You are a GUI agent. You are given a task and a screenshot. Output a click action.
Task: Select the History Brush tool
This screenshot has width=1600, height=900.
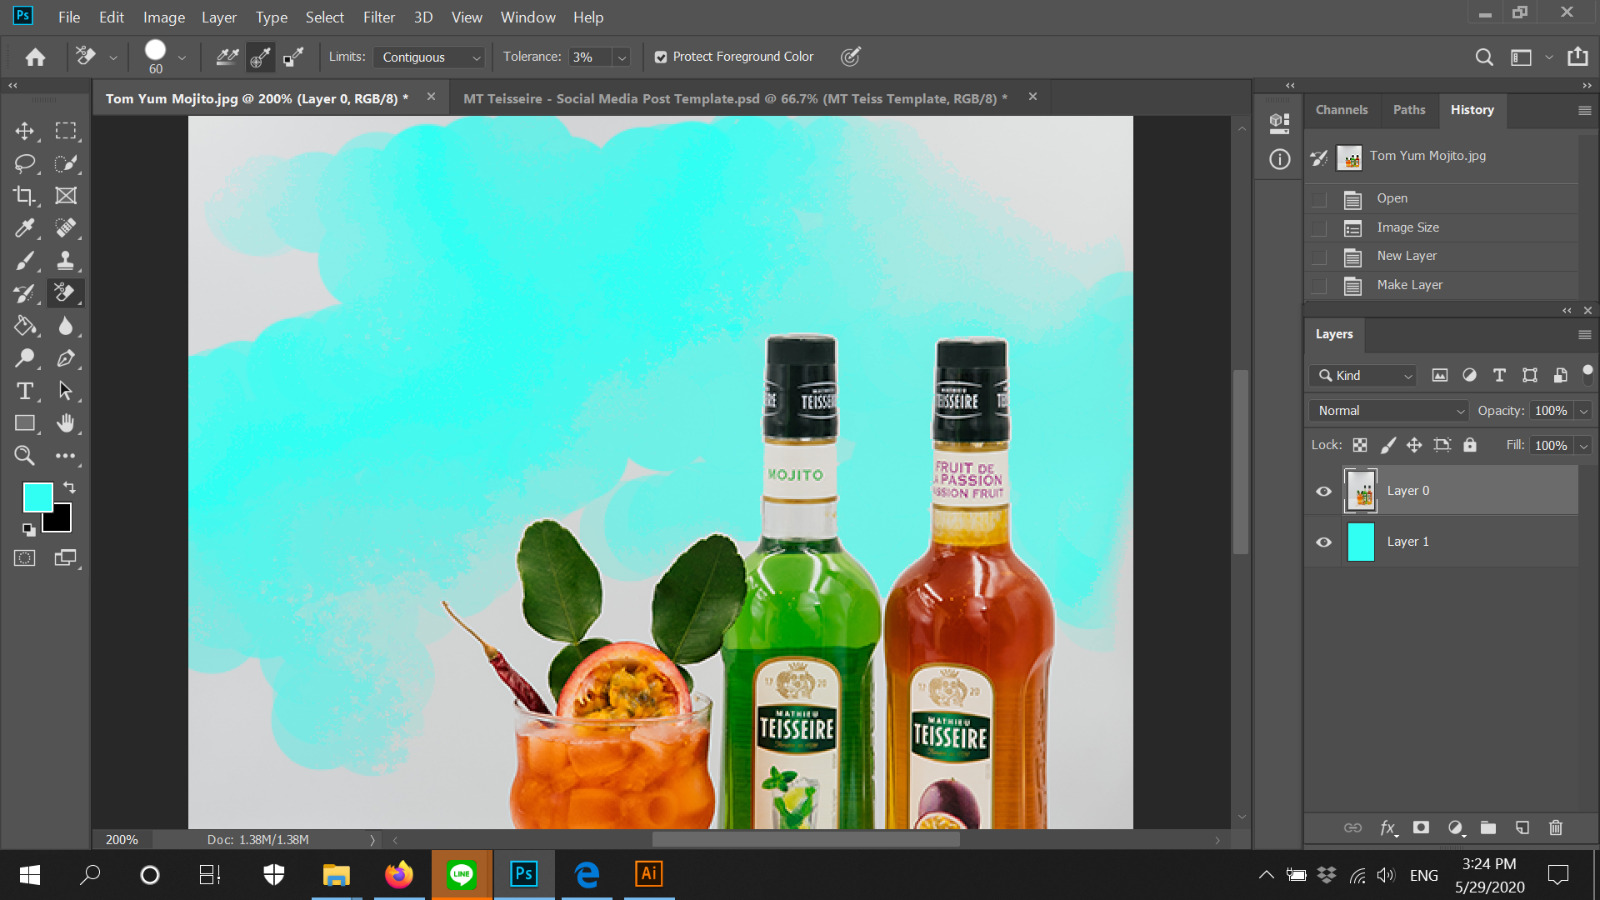tap(25, 293)
